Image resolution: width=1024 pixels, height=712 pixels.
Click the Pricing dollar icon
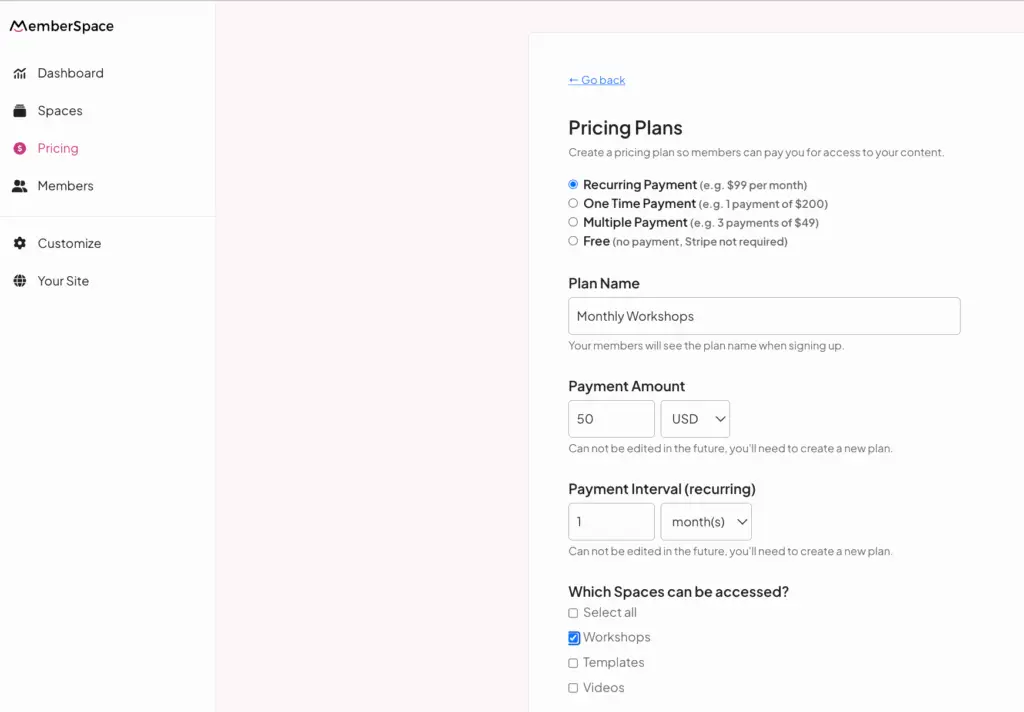(x=21, y=148)
